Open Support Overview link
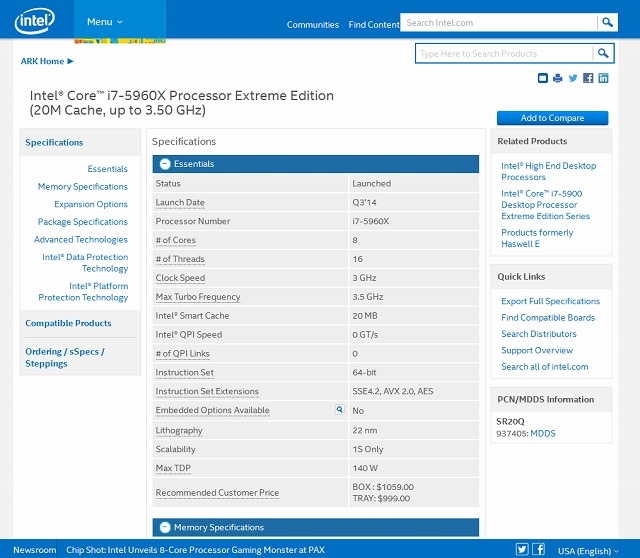This screenshot has width=640, height=558. point(537,350)
